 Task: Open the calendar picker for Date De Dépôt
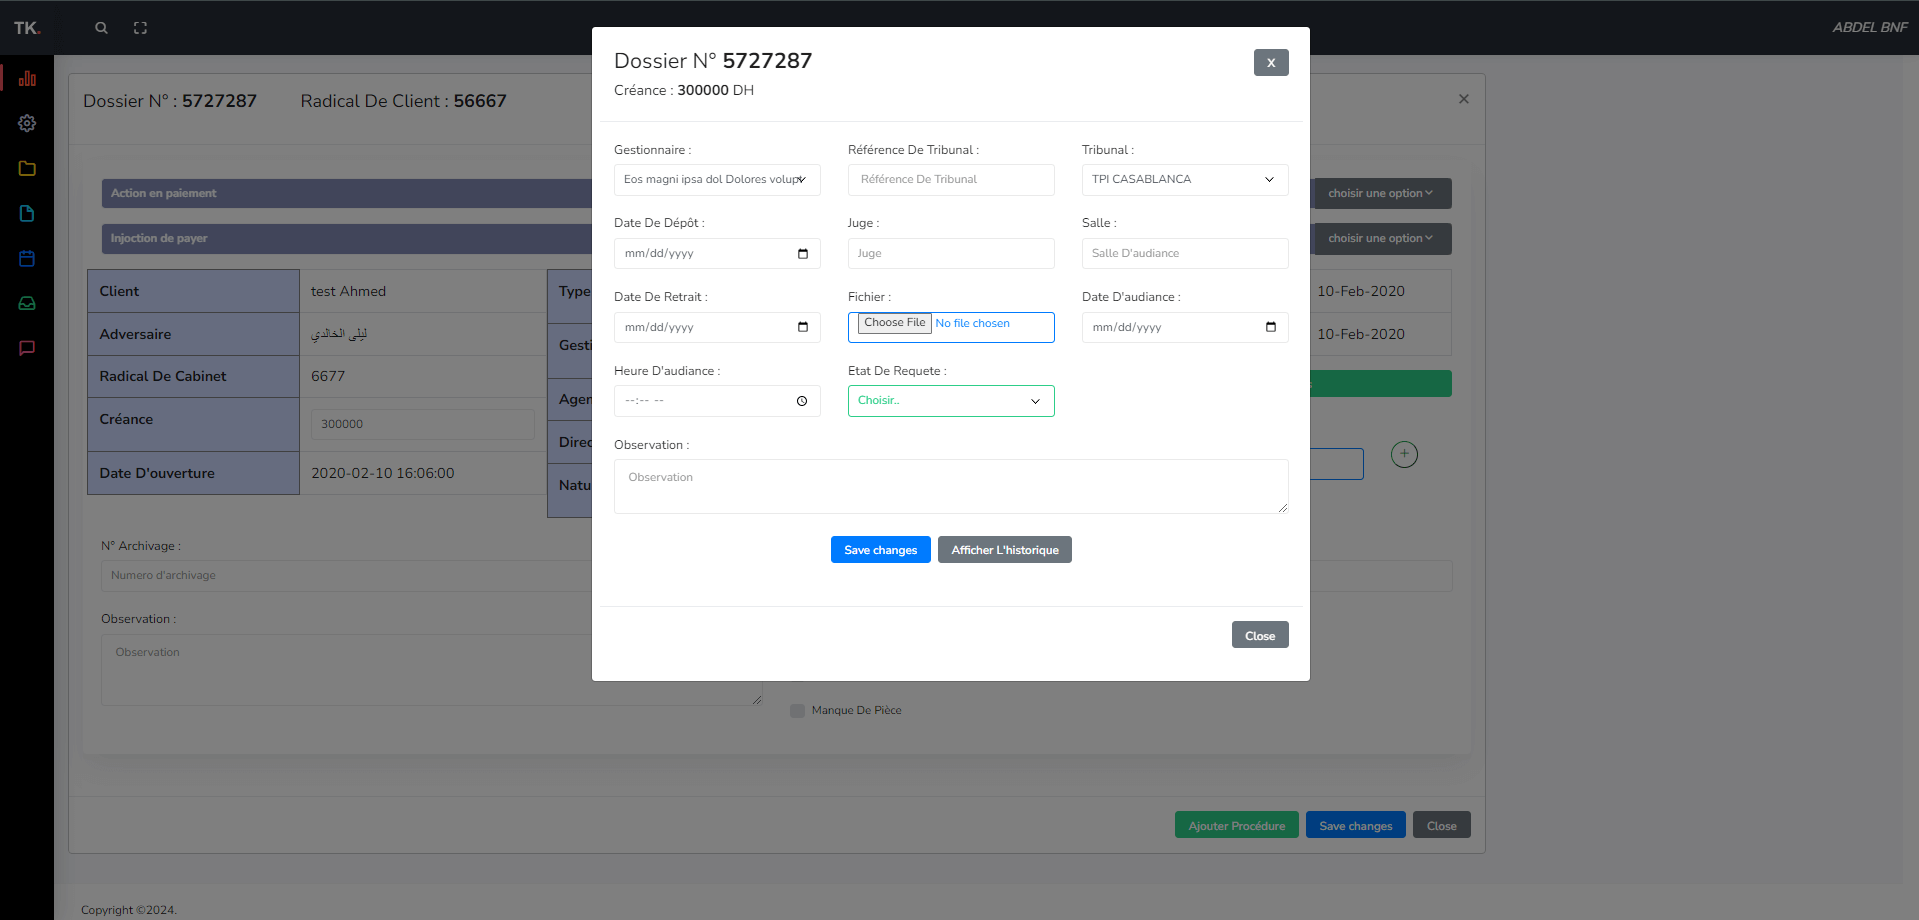click(x=803, y=254)
